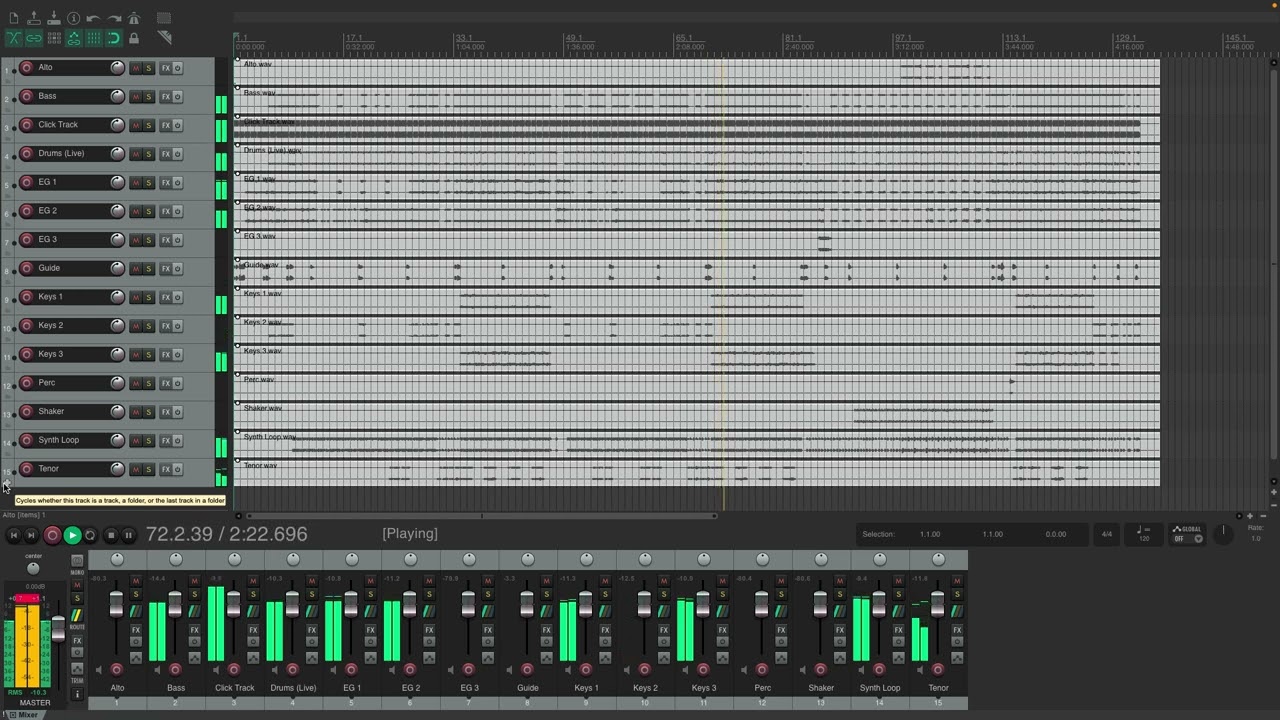This screenshot has width=1280, height=720.
Task: Mute the EG 1 track in track panel
Action: click(x=136, y=183)
